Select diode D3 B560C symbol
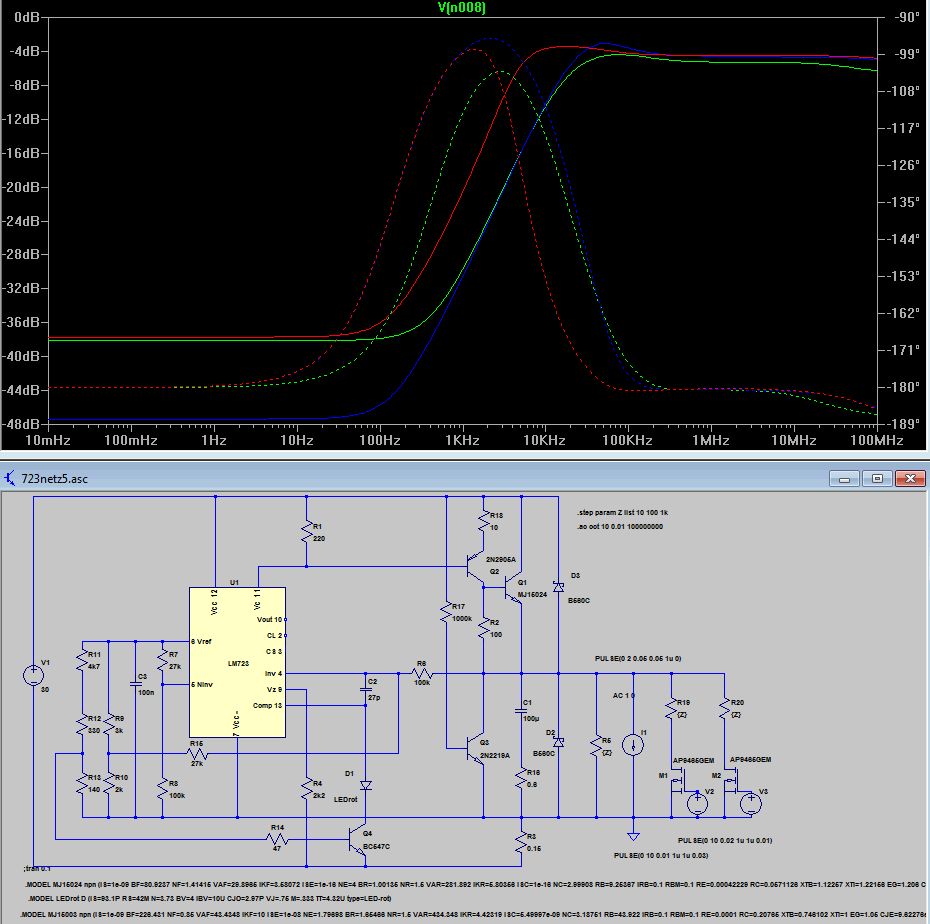Image resolution: width=930 pixels, height=924 pixels. [x=558, y=587]
